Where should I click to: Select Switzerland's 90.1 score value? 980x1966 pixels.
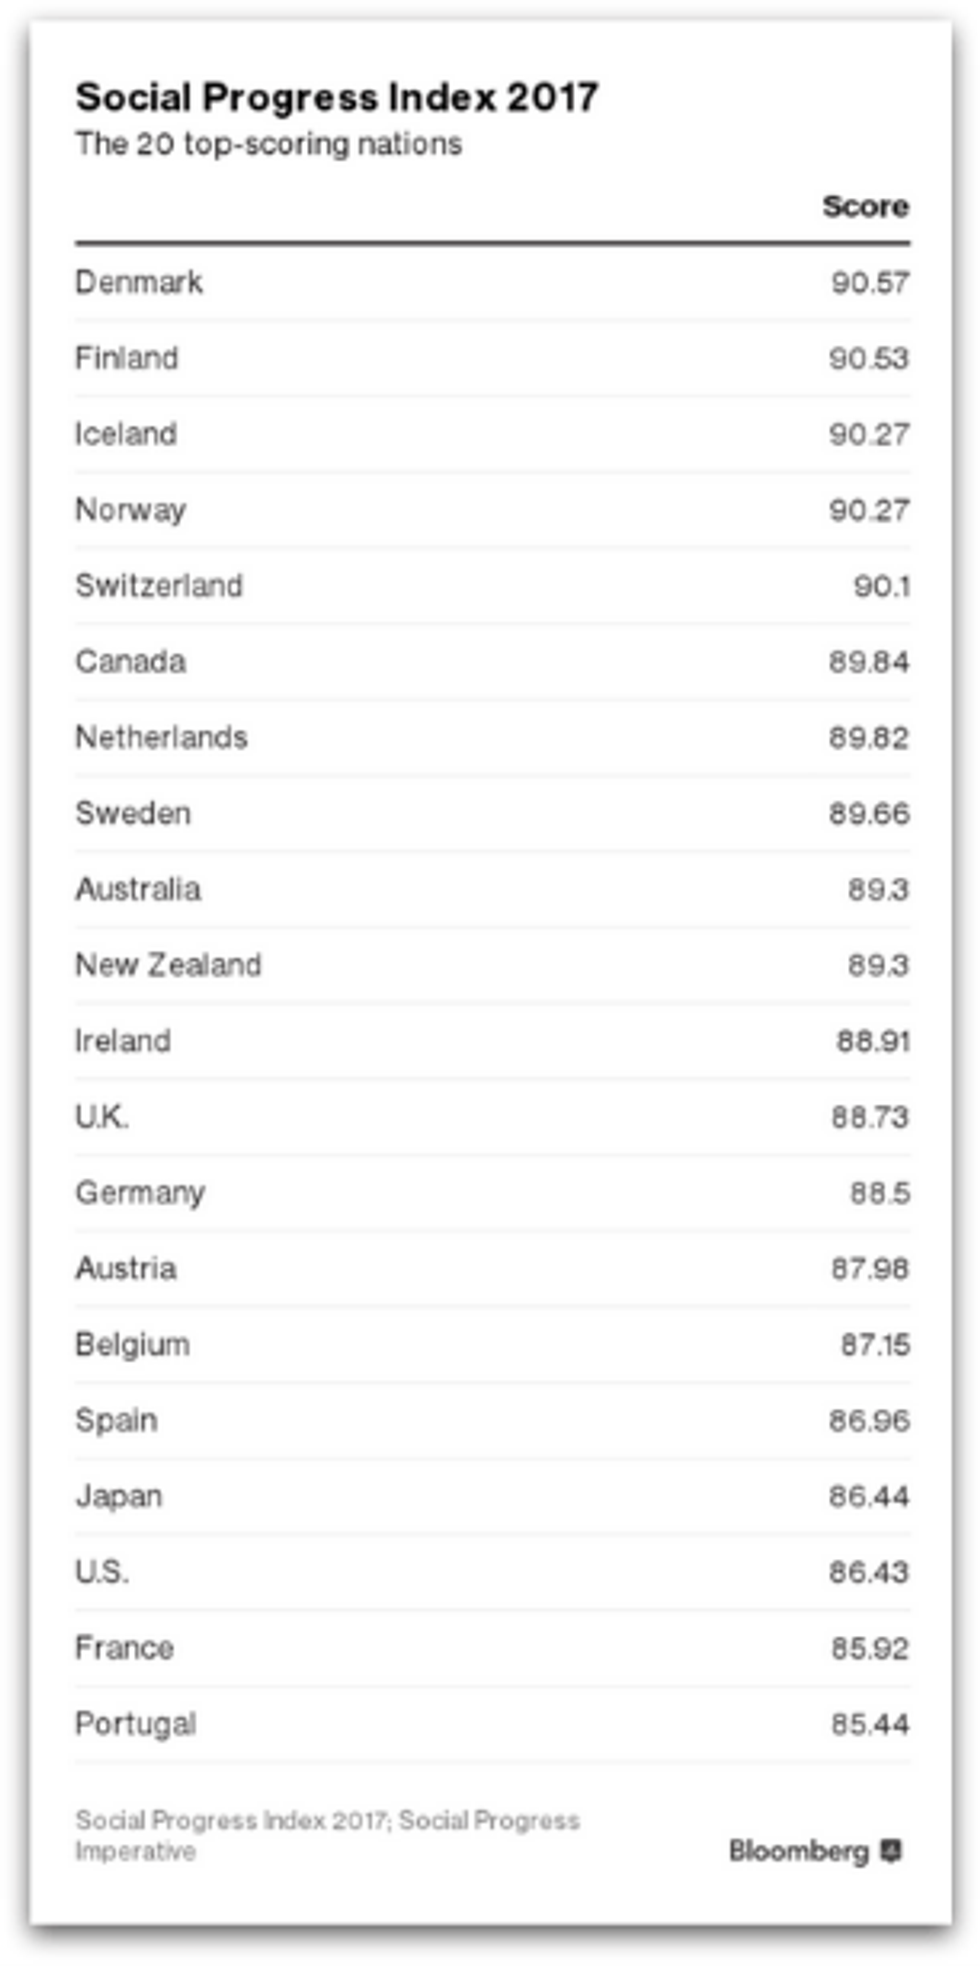point(881,586)
